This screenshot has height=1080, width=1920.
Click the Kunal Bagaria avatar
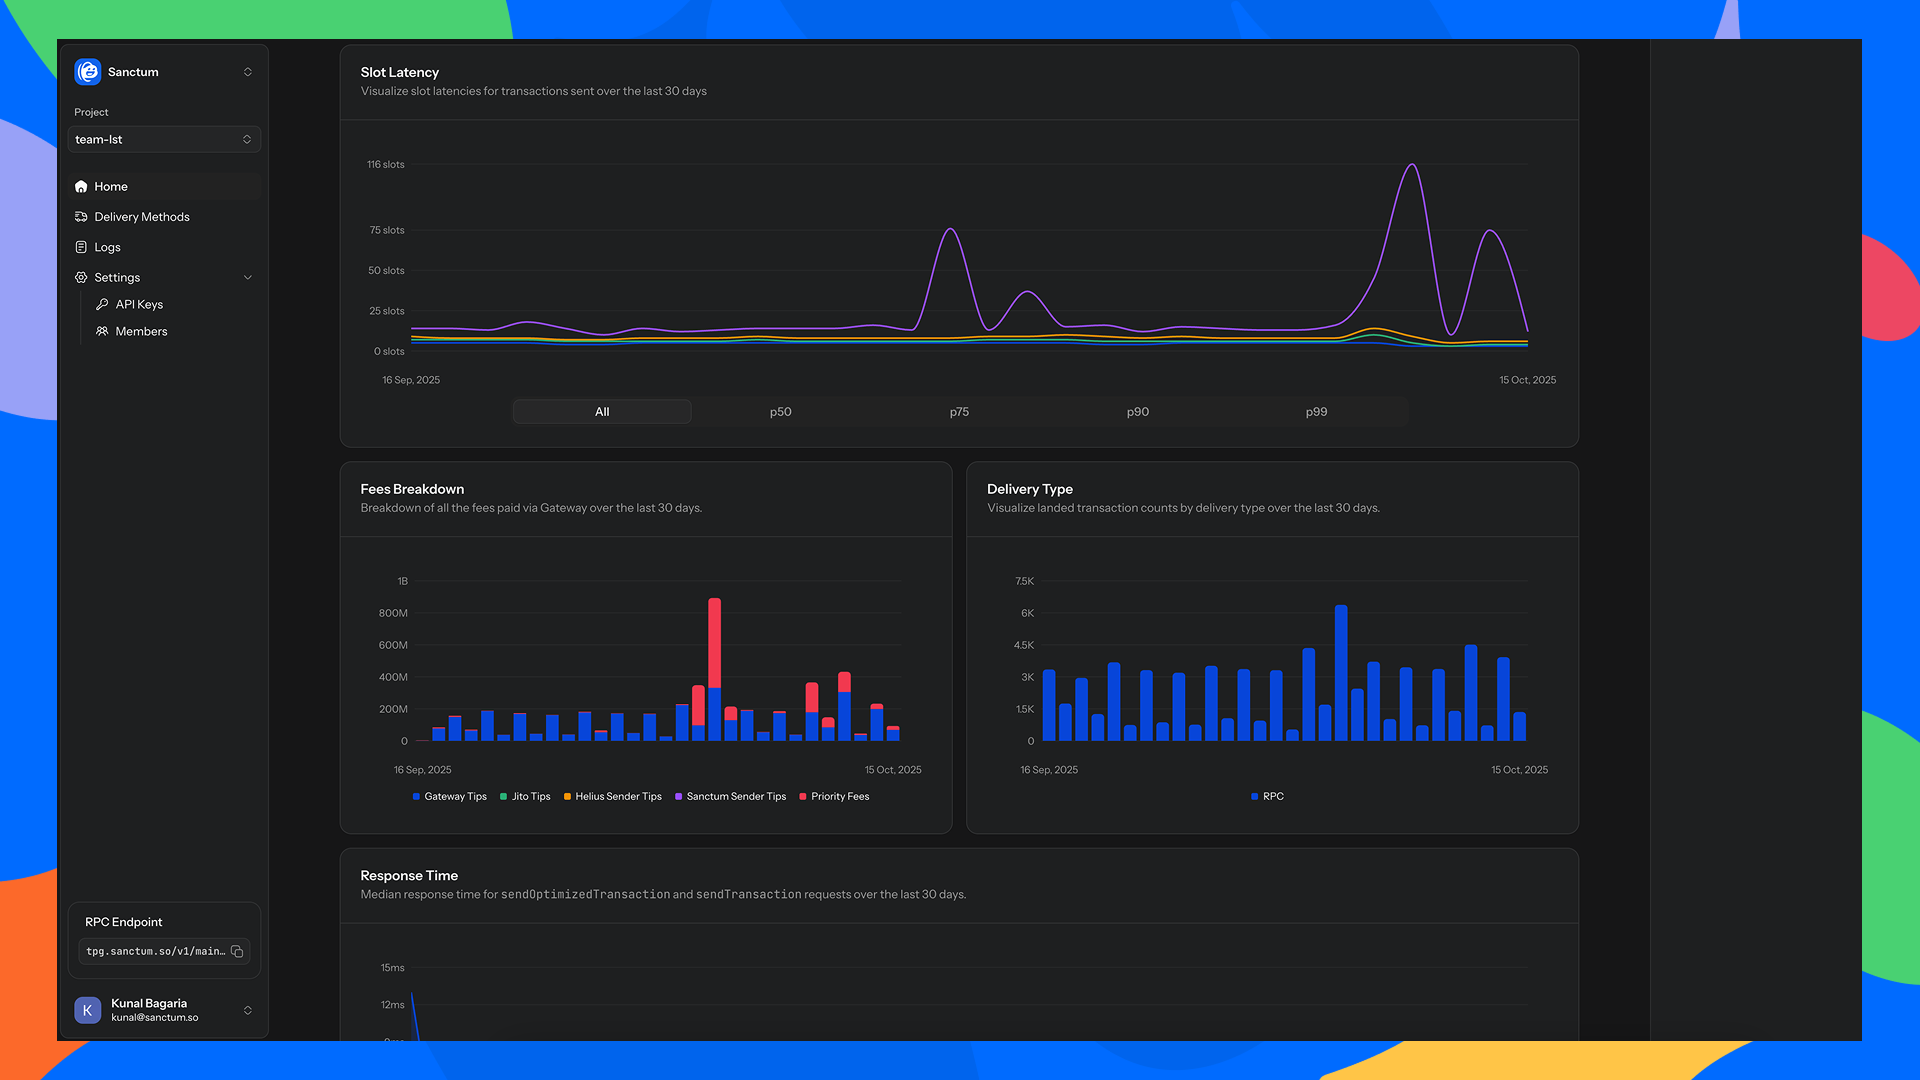pyautogui.click(x=88, y=1011)
